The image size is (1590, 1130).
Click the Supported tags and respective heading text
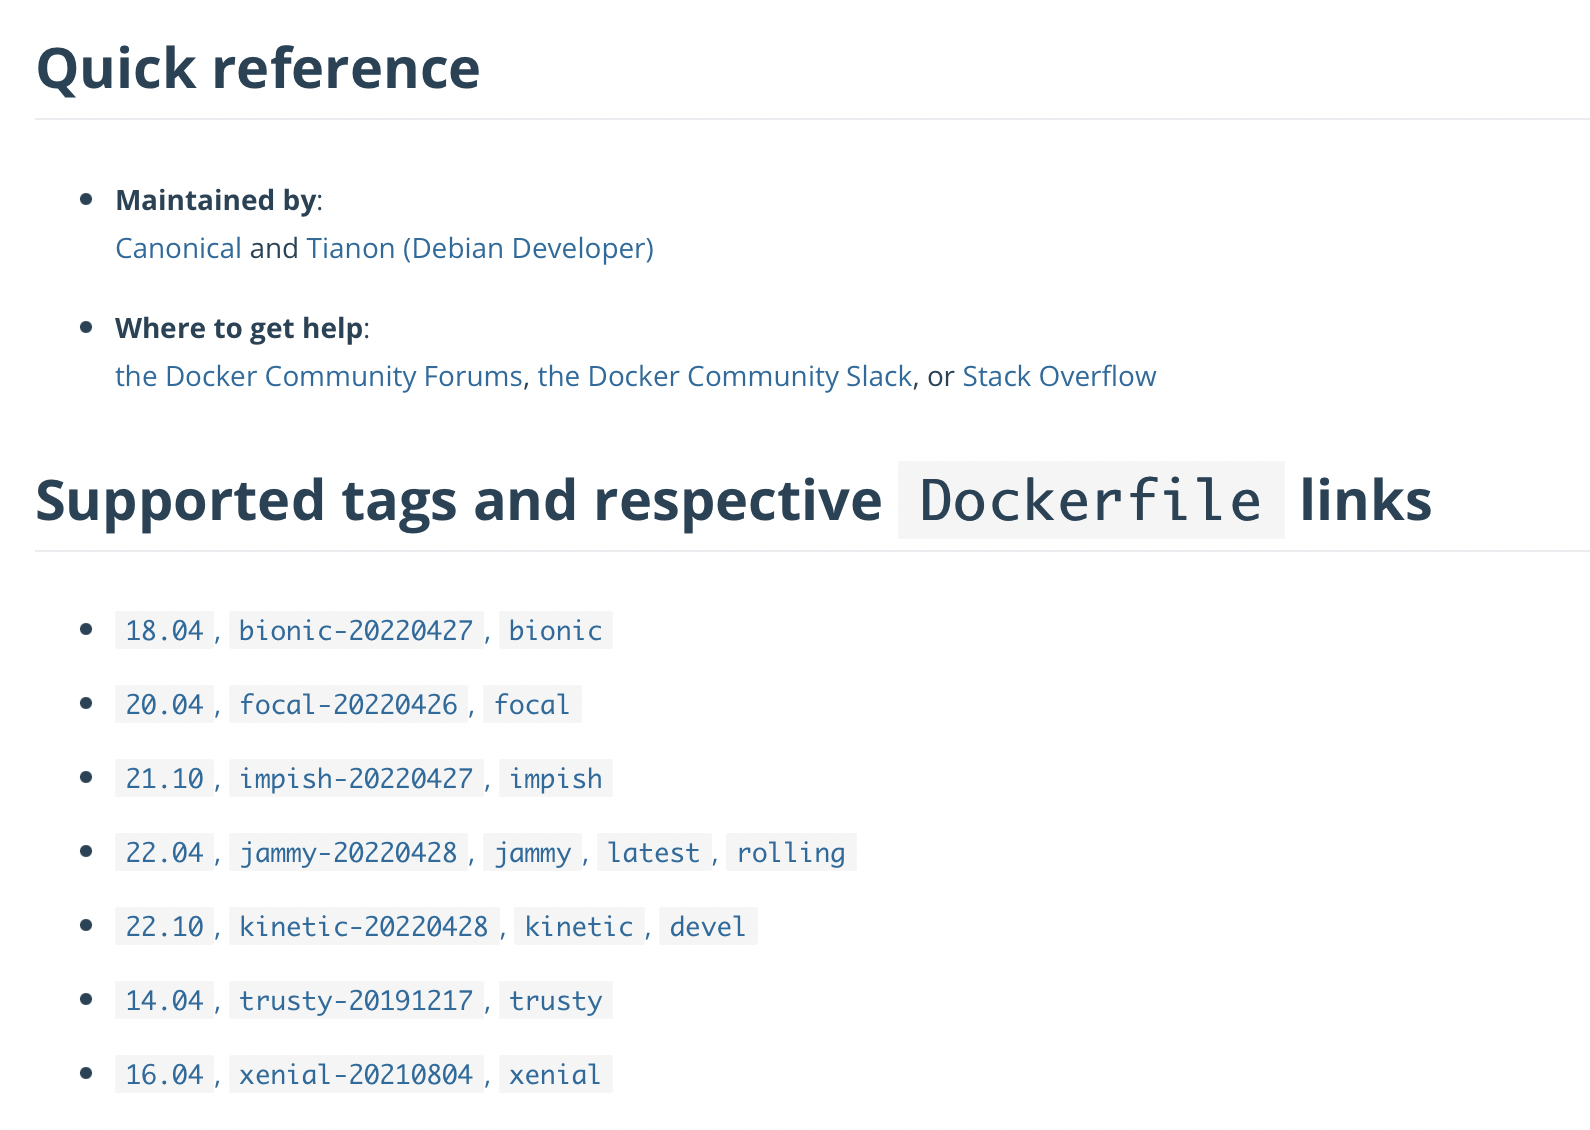[x=459, y=501]
